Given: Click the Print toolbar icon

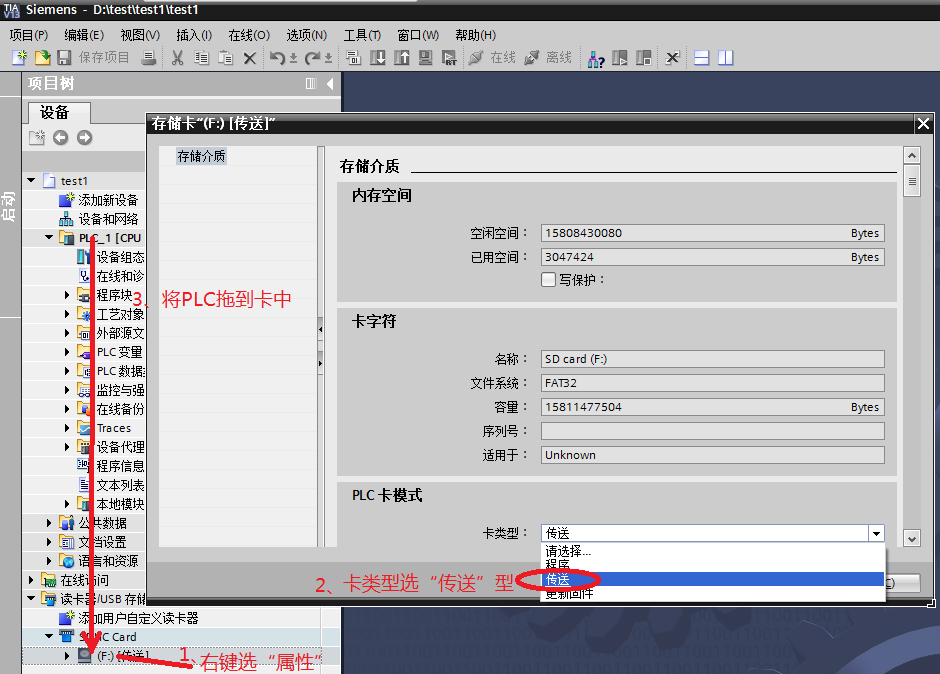Looking at the screenshot, I should tap(149, 58).
